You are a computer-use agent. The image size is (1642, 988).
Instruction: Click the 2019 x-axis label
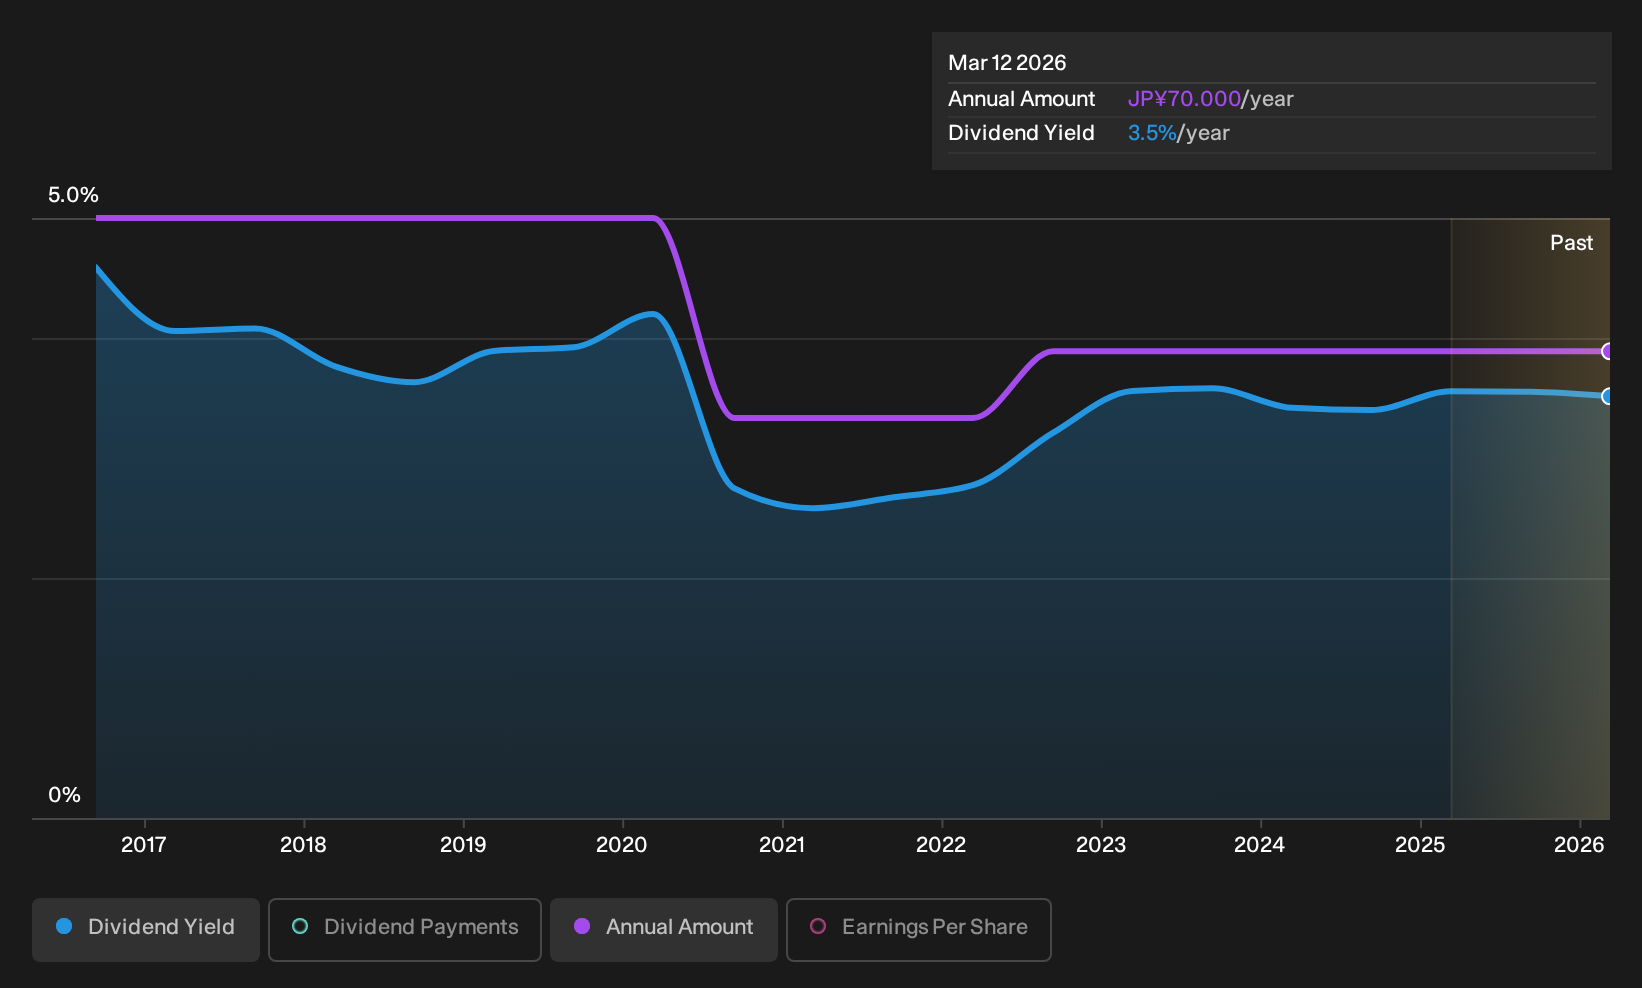coord(463,845)
